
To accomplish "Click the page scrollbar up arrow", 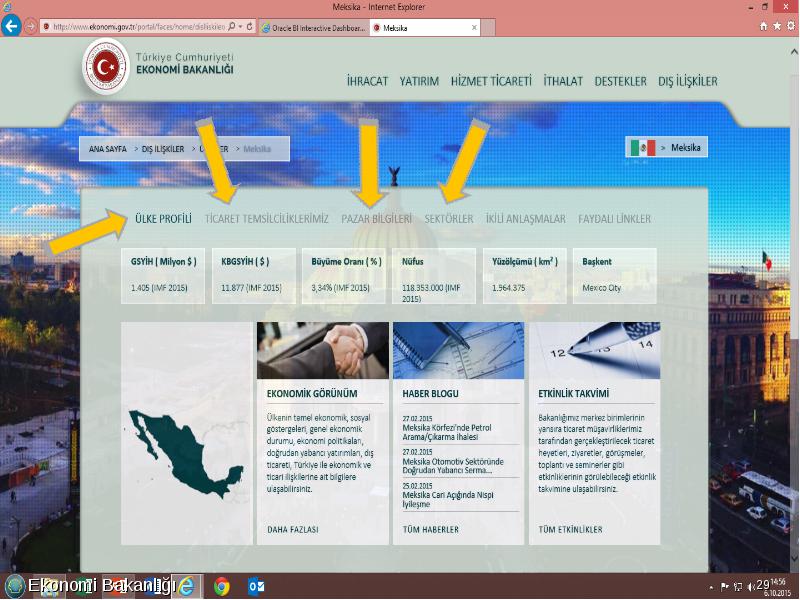I will [794, 52].
